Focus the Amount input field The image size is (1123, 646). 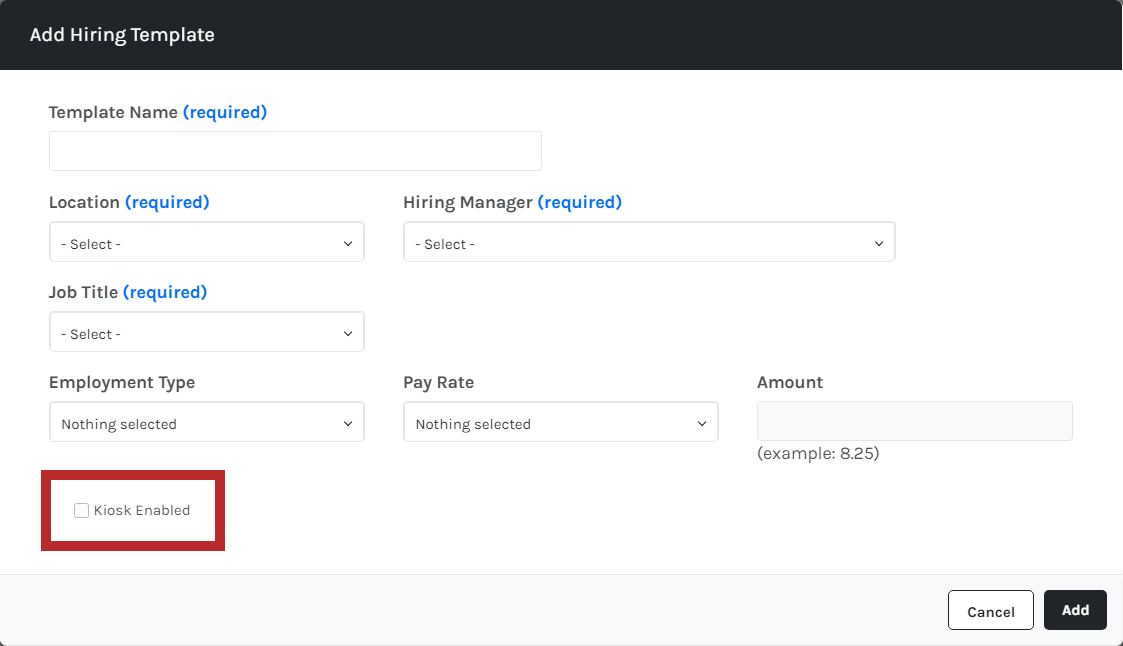click(x=915, y=421)
